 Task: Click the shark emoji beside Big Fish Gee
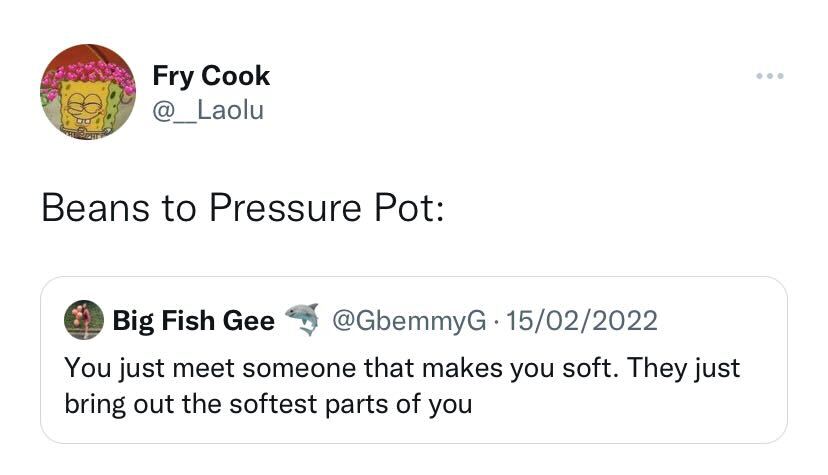coord(300,320)
